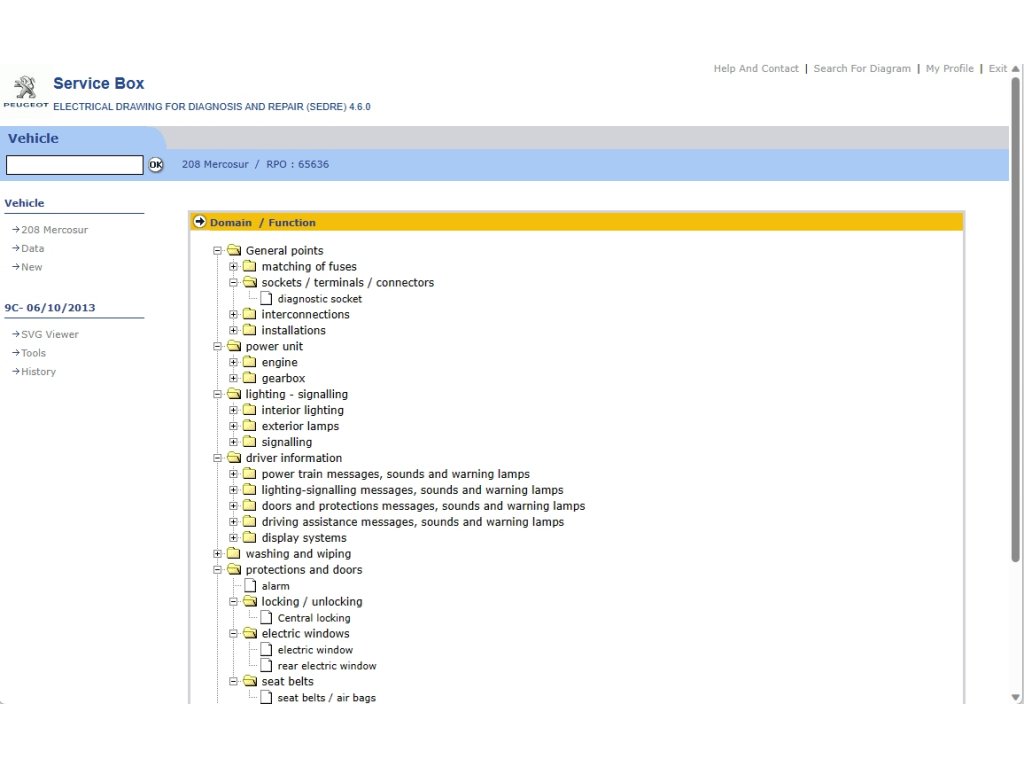Open SVG Viewer link in sidebar
Screen dimensions: 1024x768
[x=49, y=334]
